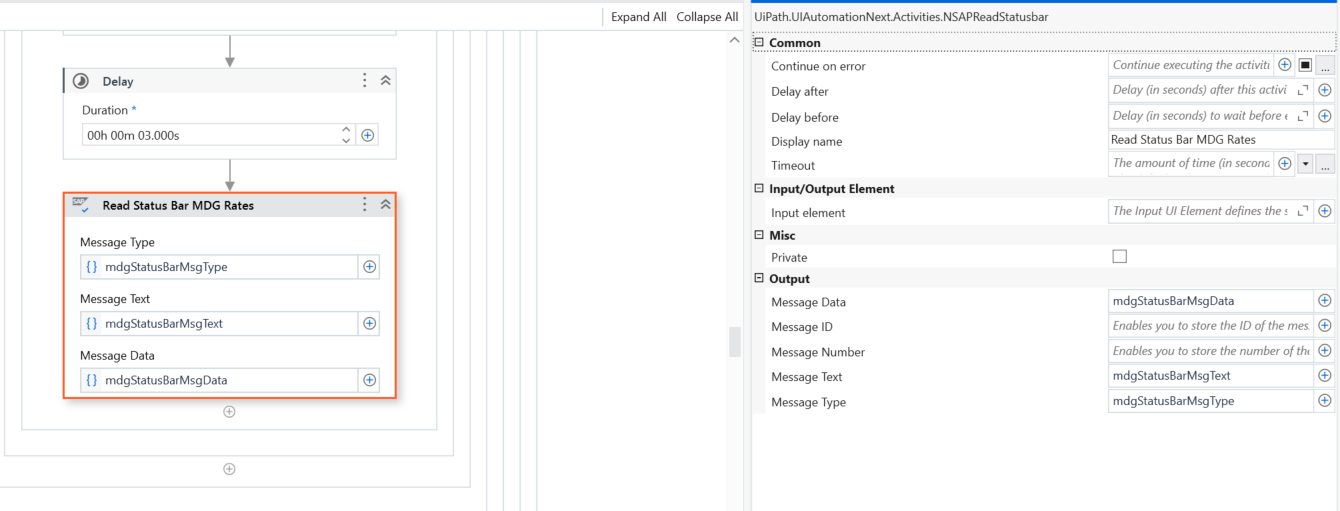1340x511 pixels.
Task: Decrease Duration with the down stepper arrow
Action: click(x=346, y=140)
